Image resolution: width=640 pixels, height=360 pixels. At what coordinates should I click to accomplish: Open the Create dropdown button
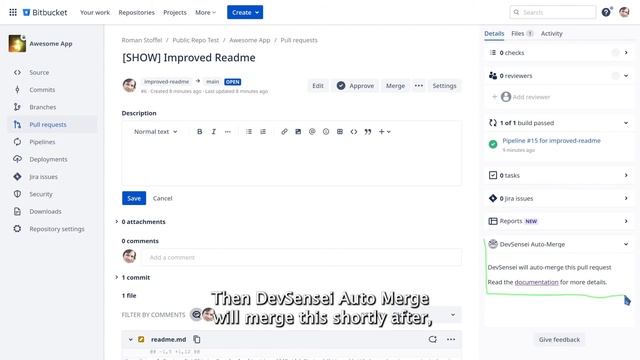point(245,12)
